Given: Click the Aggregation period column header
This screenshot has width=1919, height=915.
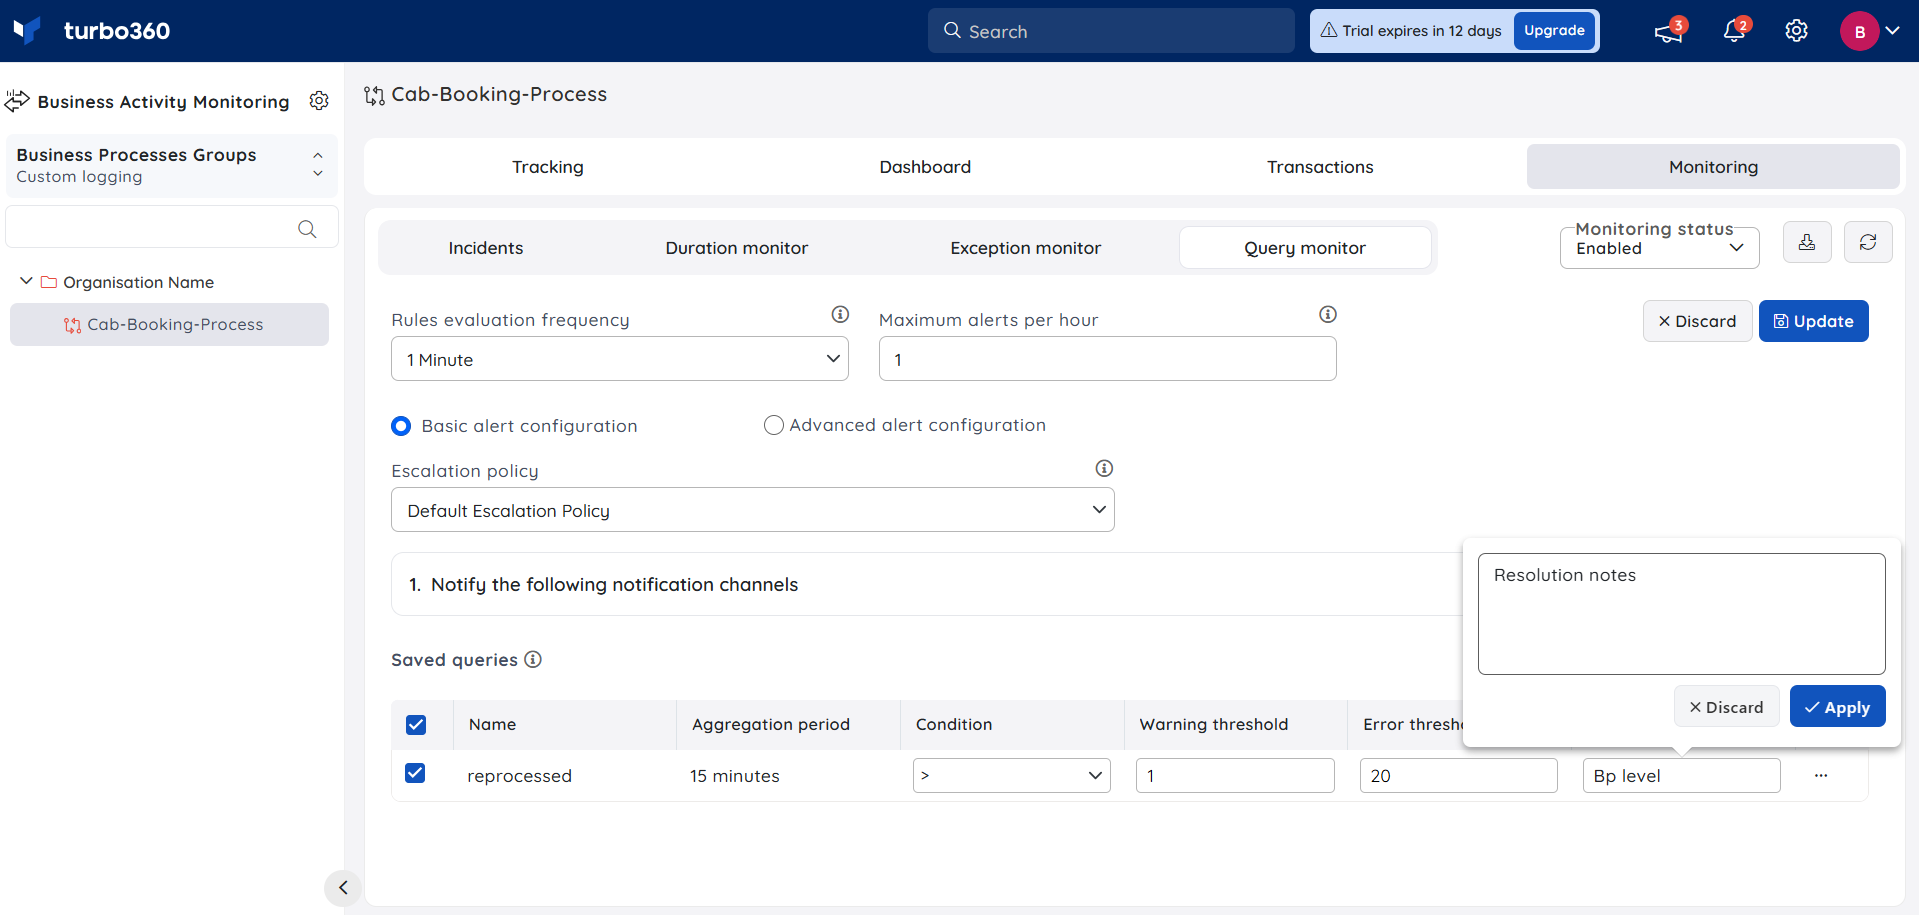Looking at the screenshot, I should pyautogui.click(x=771, y=724).
